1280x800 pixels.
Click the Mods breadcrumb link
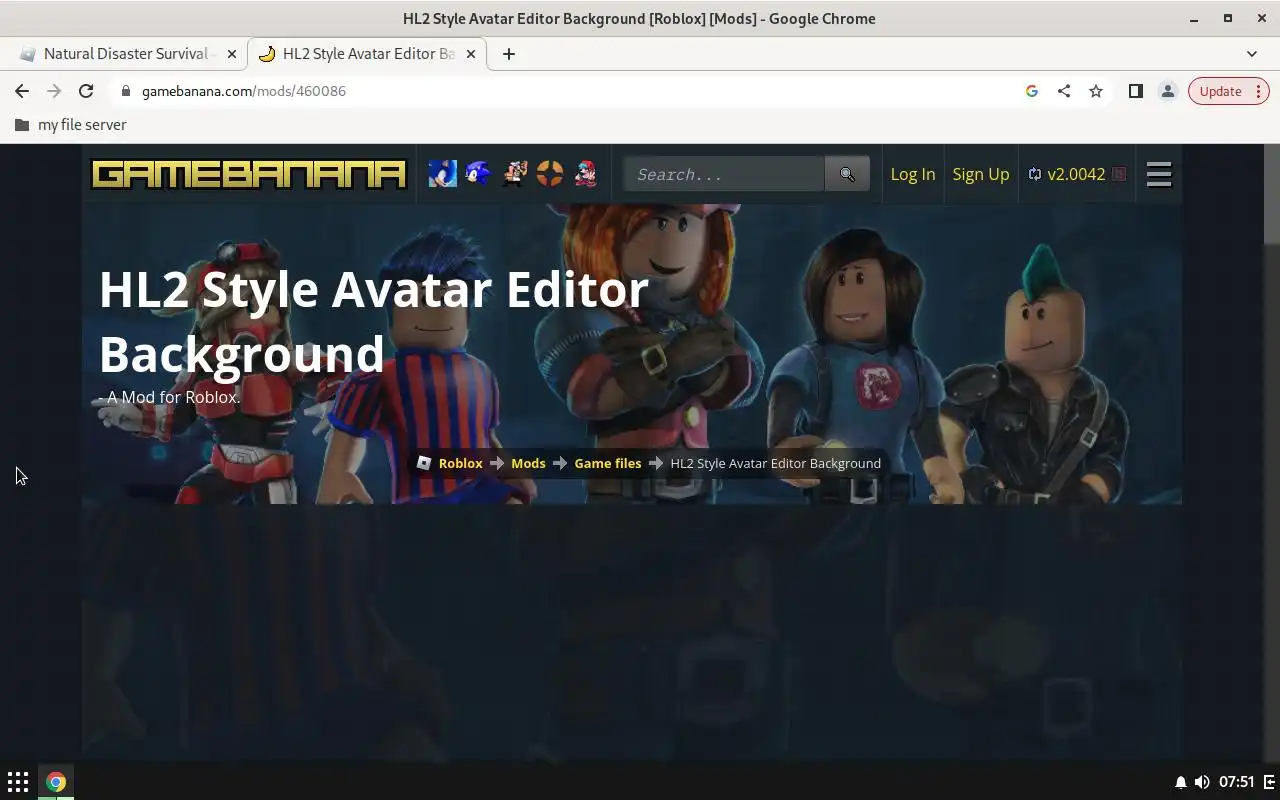coord(528,463)
